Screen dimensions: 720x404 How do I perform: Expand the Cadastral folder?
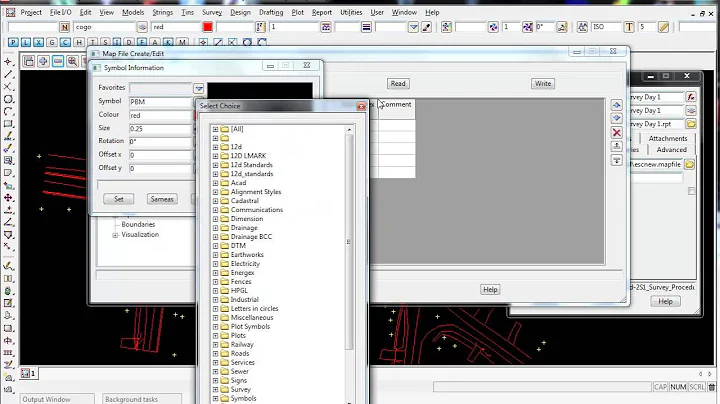pyautogui.click(x=215, y=201)
